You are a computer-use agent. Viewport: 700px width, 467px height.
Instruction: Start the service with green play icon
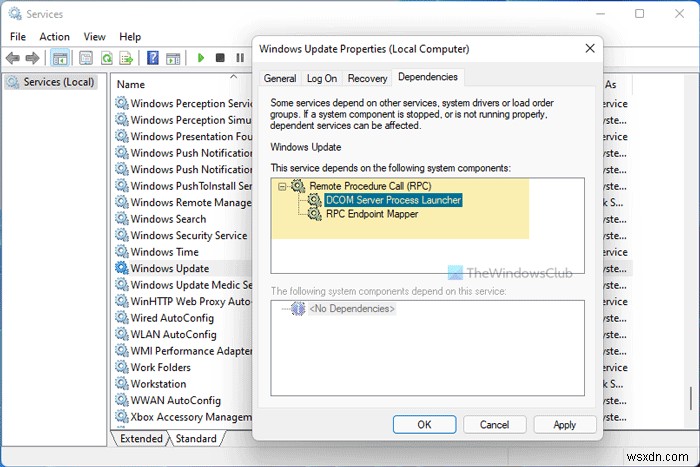(x=201, y=58)
